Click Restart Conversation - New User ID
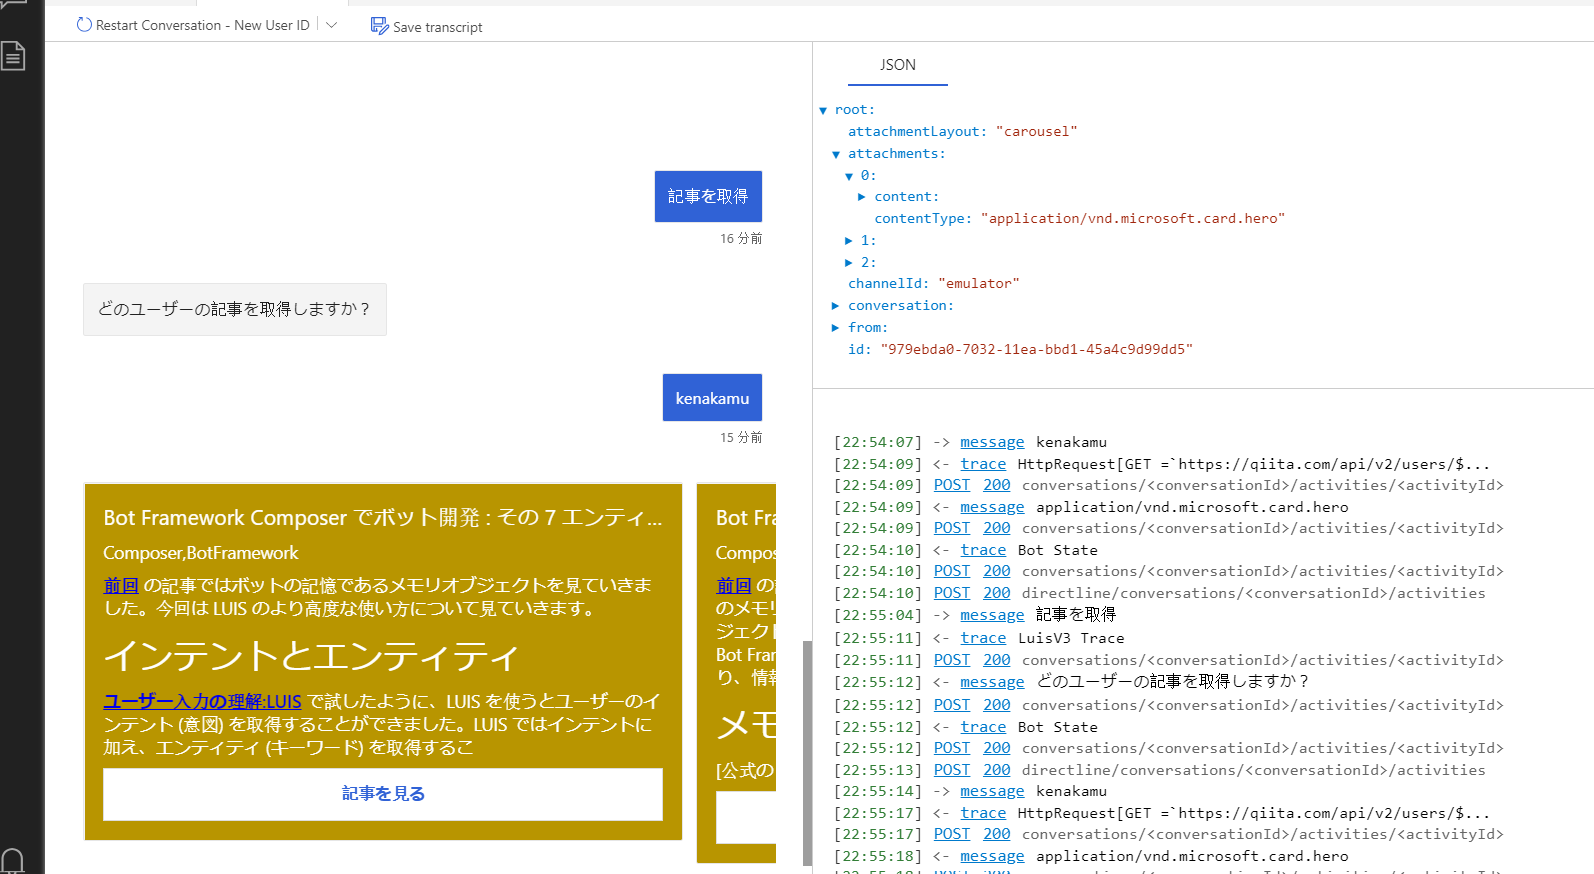The image size is (1594, 874). [203, 25]
